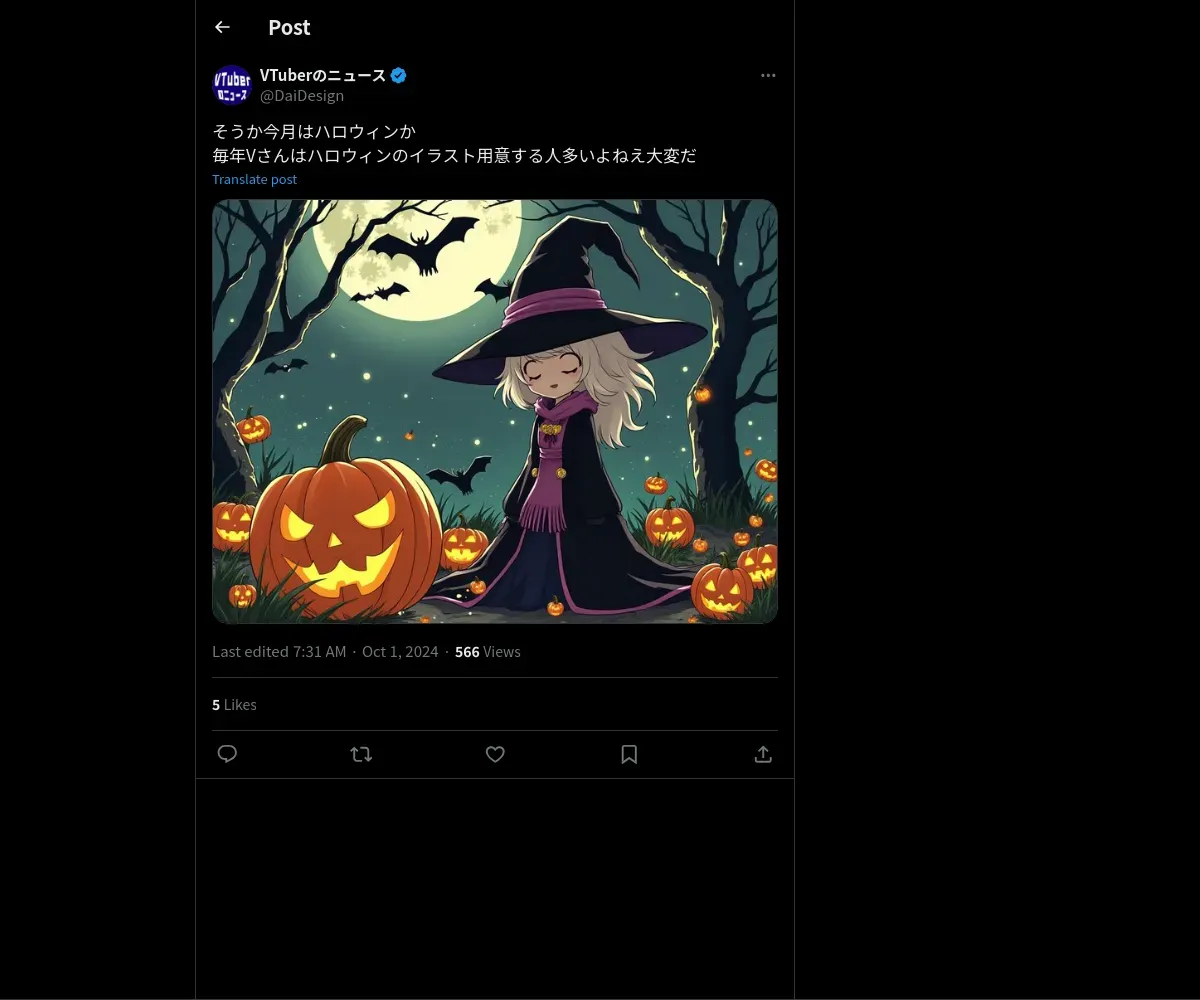Click the Translate post link
Viewport: 1200px width, 1000px height.
[x=254, y=179]
